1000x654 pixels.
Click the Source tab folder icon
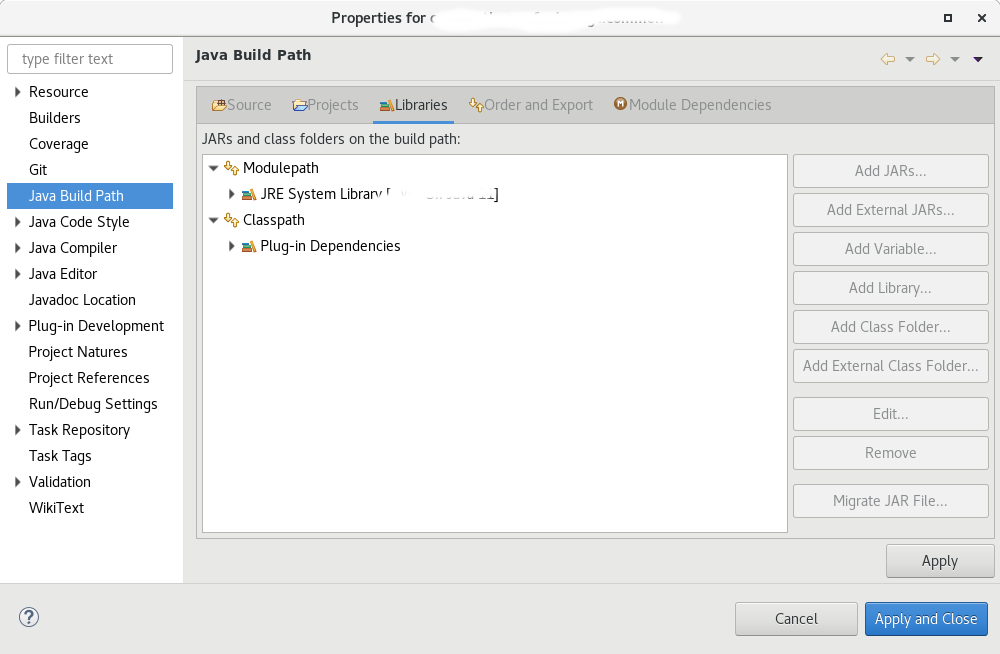point(219,105)
